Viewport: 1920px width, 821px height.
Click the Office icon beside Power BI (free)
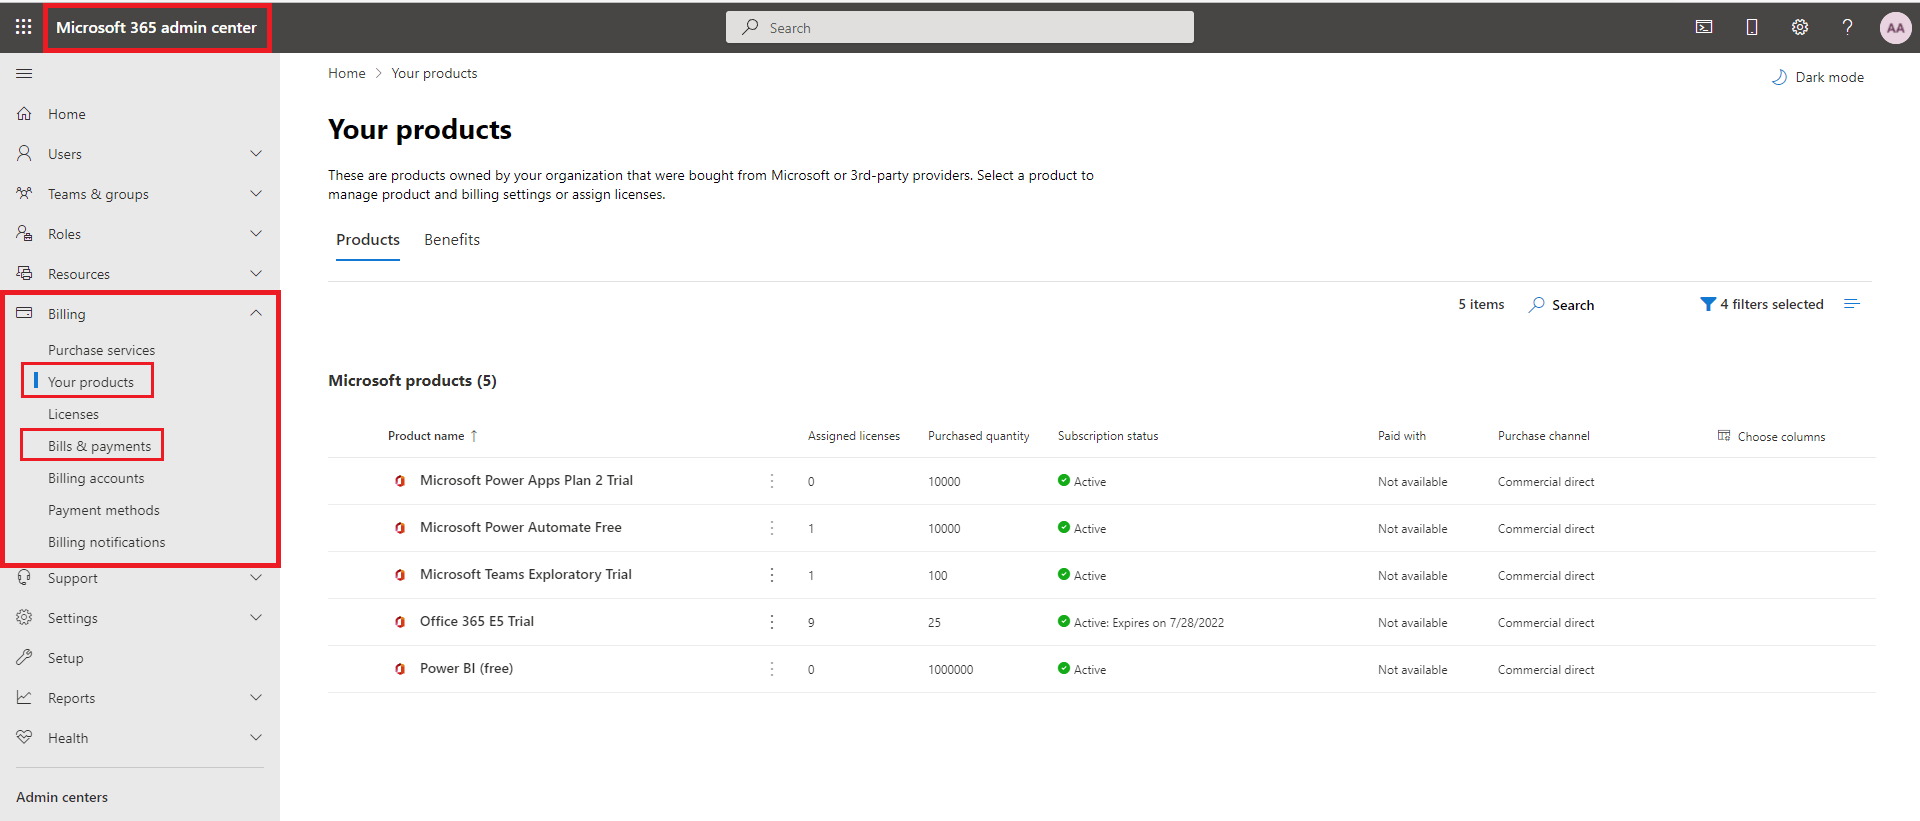pos(400,669)
